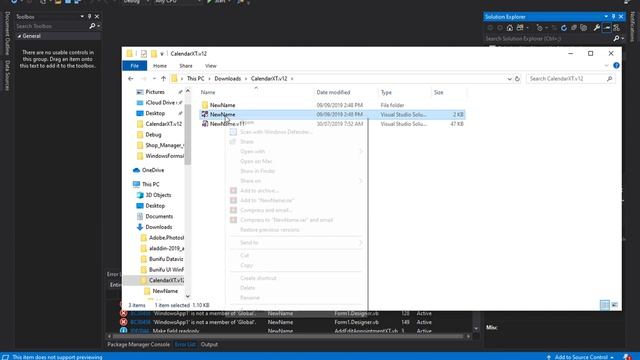Select 3D Objects under This PC
This screenshot has width=640, height=360.
(x=158, y=195)
